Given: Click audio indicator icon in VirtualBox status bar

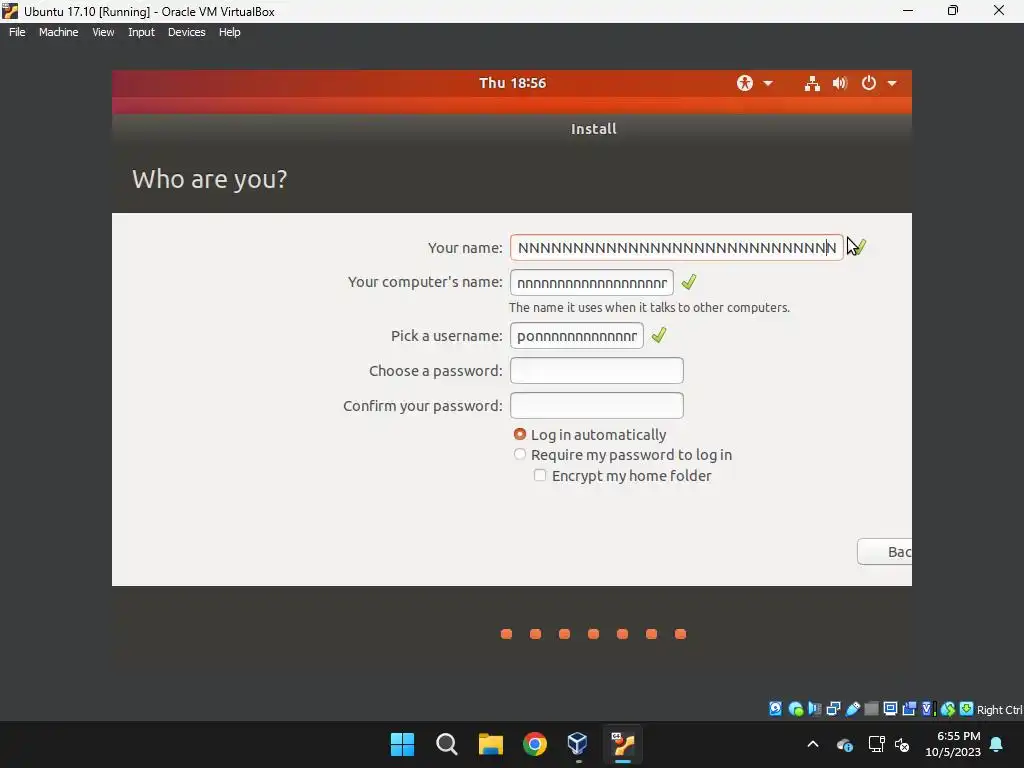Looking at the screenshot, I should coord(814,709).
